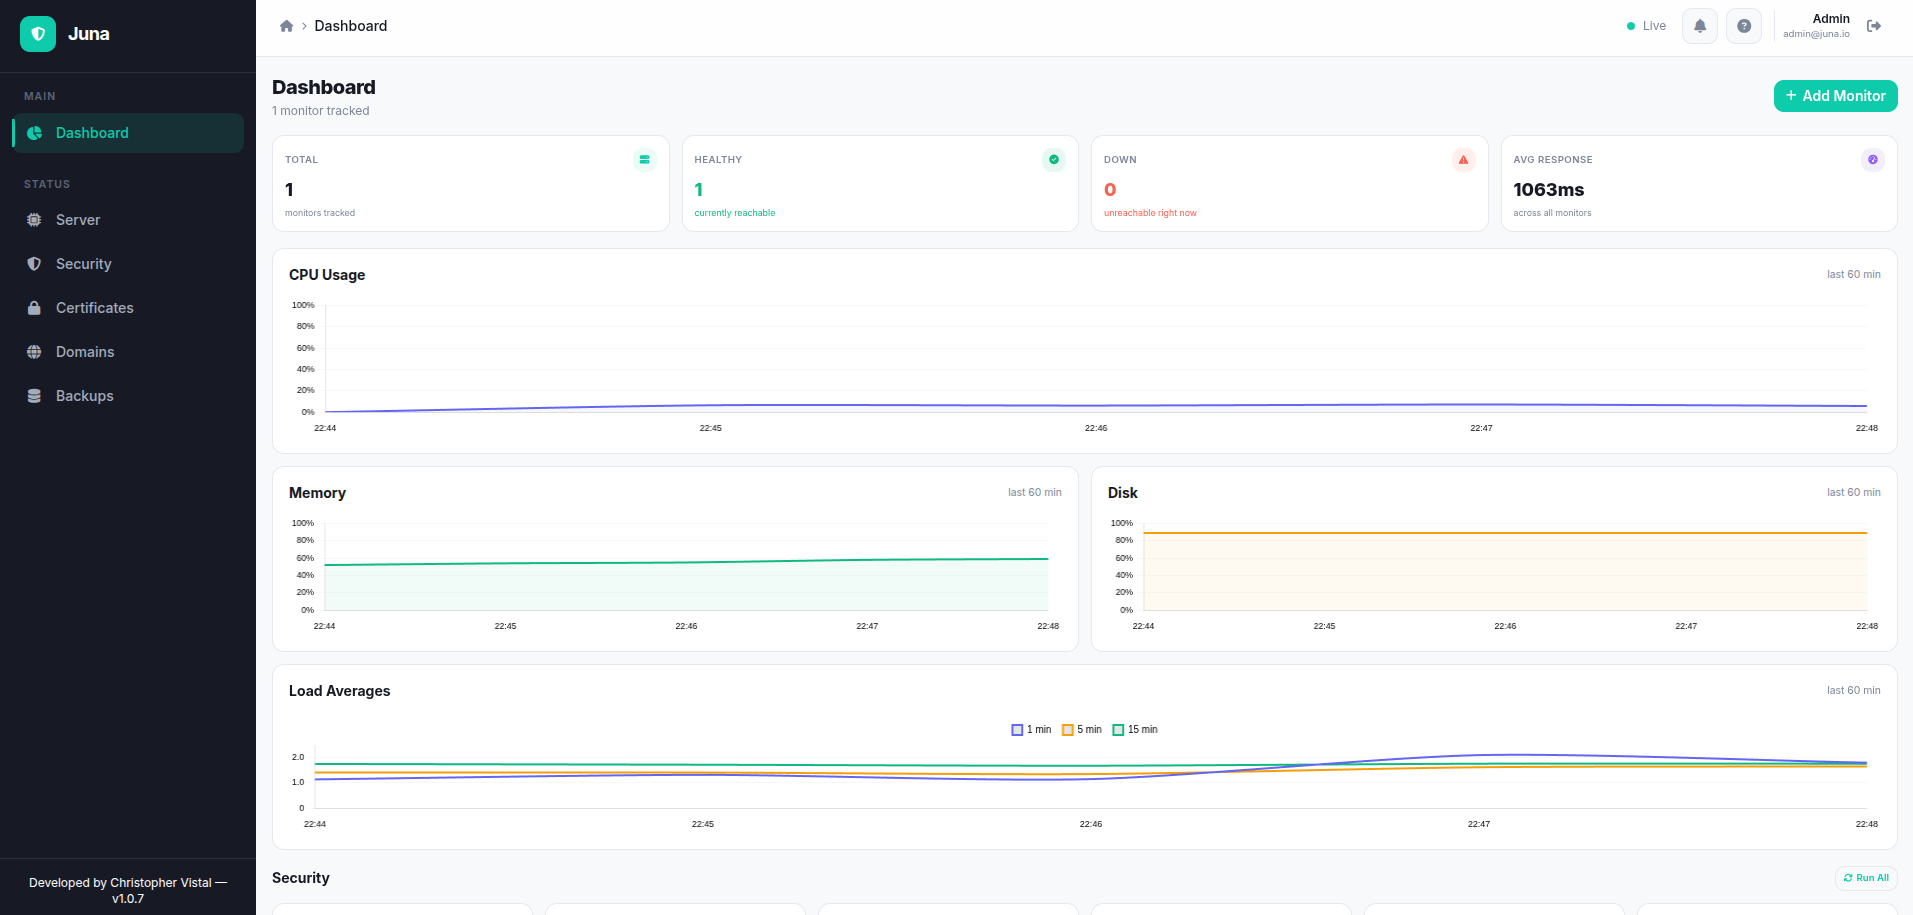Click the 'across all monitors' caption
This screenshot has width=1913, height=915.
[1552, 213]
